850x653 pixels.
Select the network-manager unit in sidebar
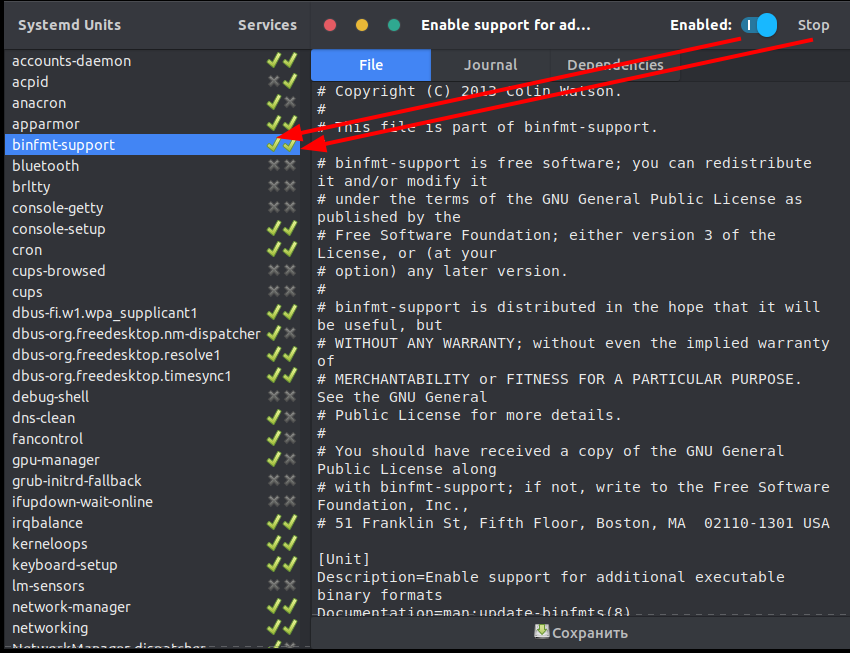[x=71, y=606]
